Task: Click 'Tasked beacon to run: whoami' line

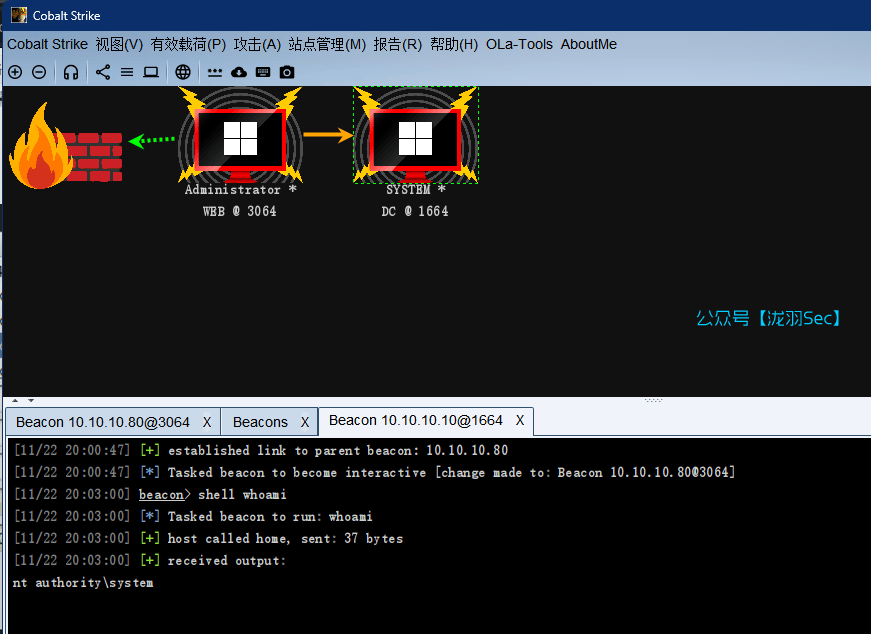Action: click(193, 517)
